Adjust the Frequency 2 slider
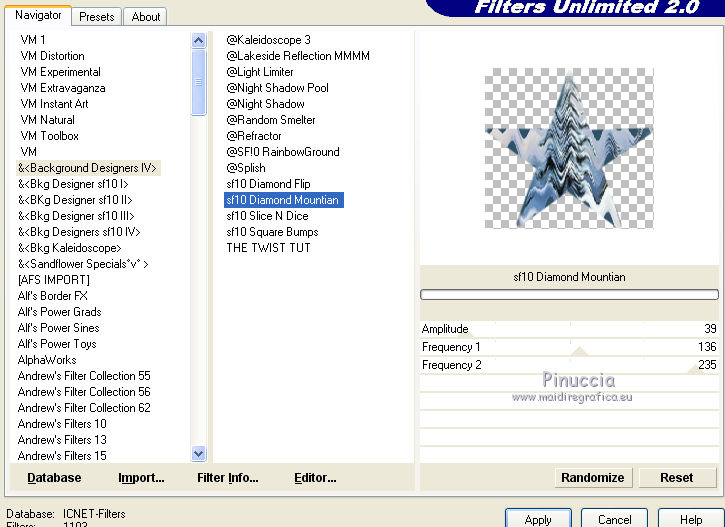This screenshot has width=725, height=527. pos(569,365)
